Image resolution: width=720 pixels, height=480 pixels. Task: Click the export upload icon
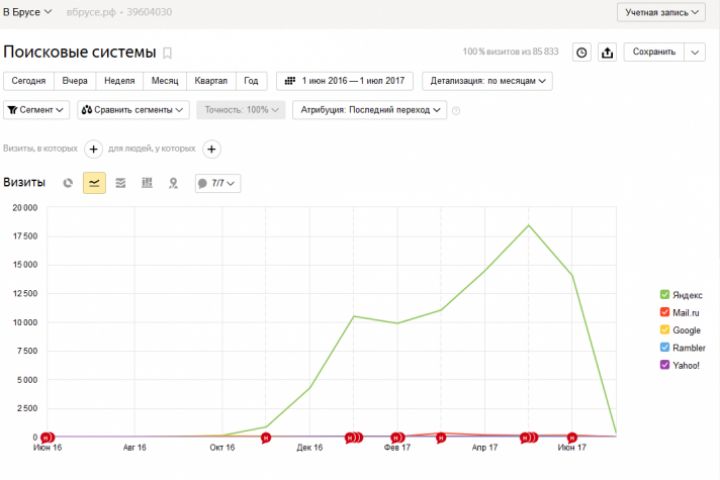[x=607, y=52]
